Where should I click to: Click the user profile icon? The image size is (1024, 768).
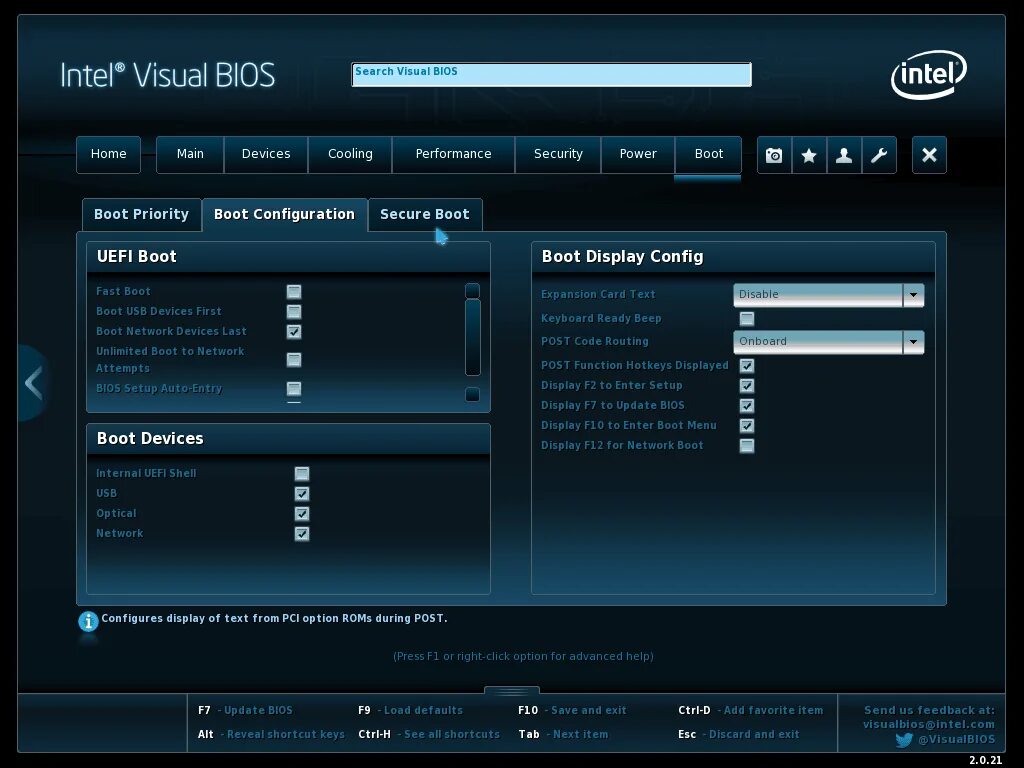coord(844,155)
